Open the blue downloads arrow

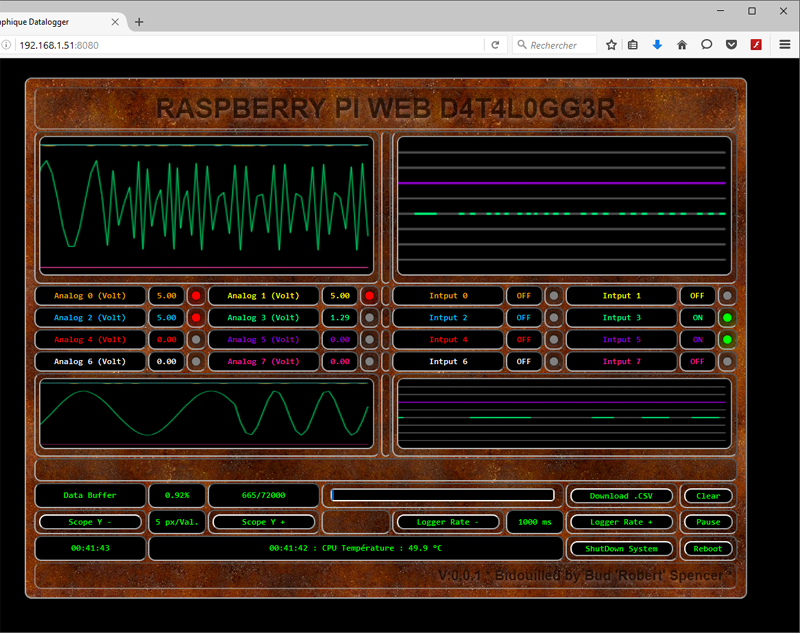click(657, 45)
